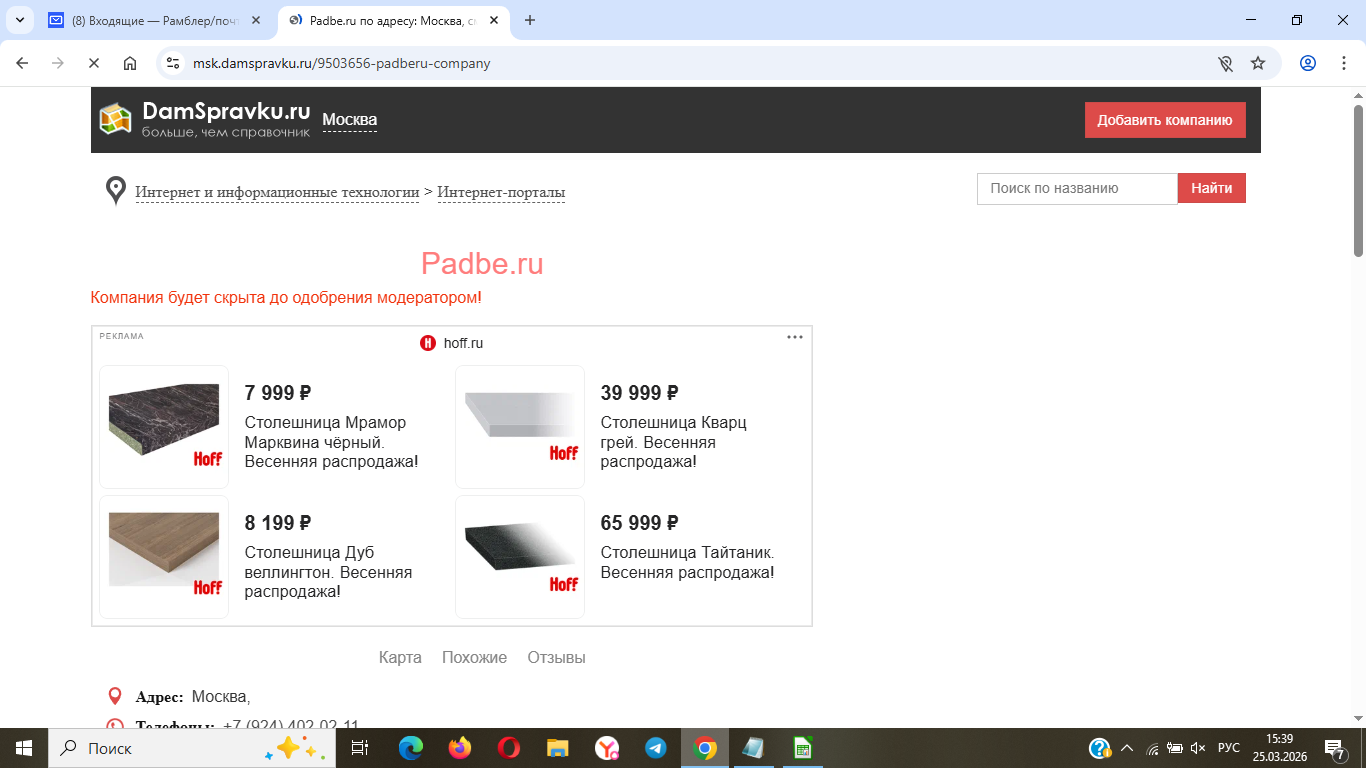Launch Yandex Browser from the taskbar

[x=606, y=748]
